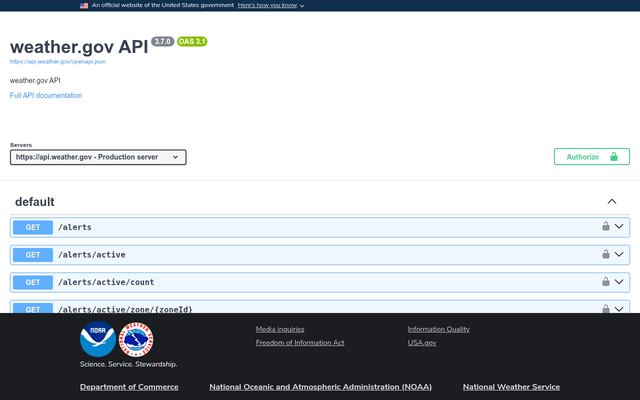Open the openapi.json URL link
The width and height of the screenshot is (640, 400).
tap(58, 62)
